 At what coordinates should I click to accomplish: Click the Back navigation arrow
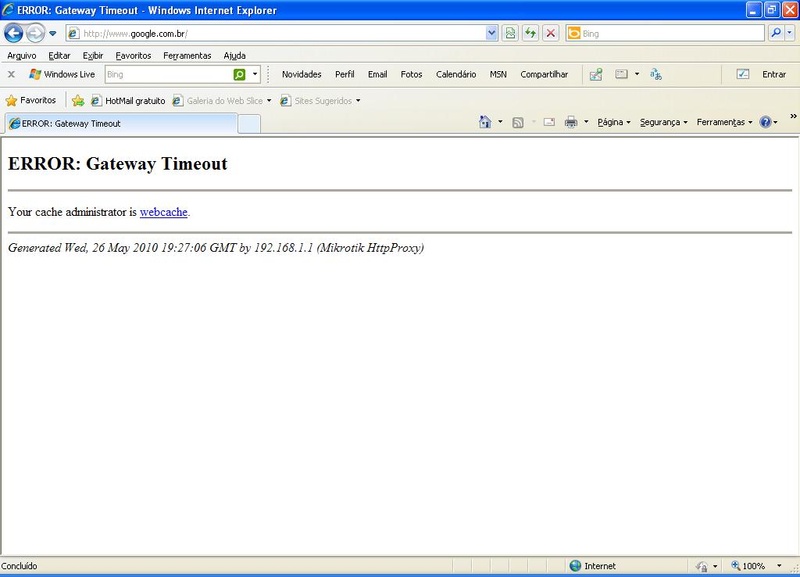14,34
